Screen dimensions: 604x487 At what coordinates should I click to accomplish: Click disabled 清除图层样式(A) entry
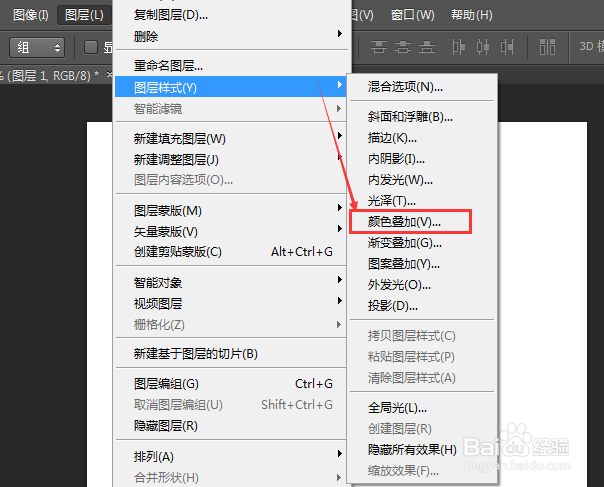(x=422, y=378)
